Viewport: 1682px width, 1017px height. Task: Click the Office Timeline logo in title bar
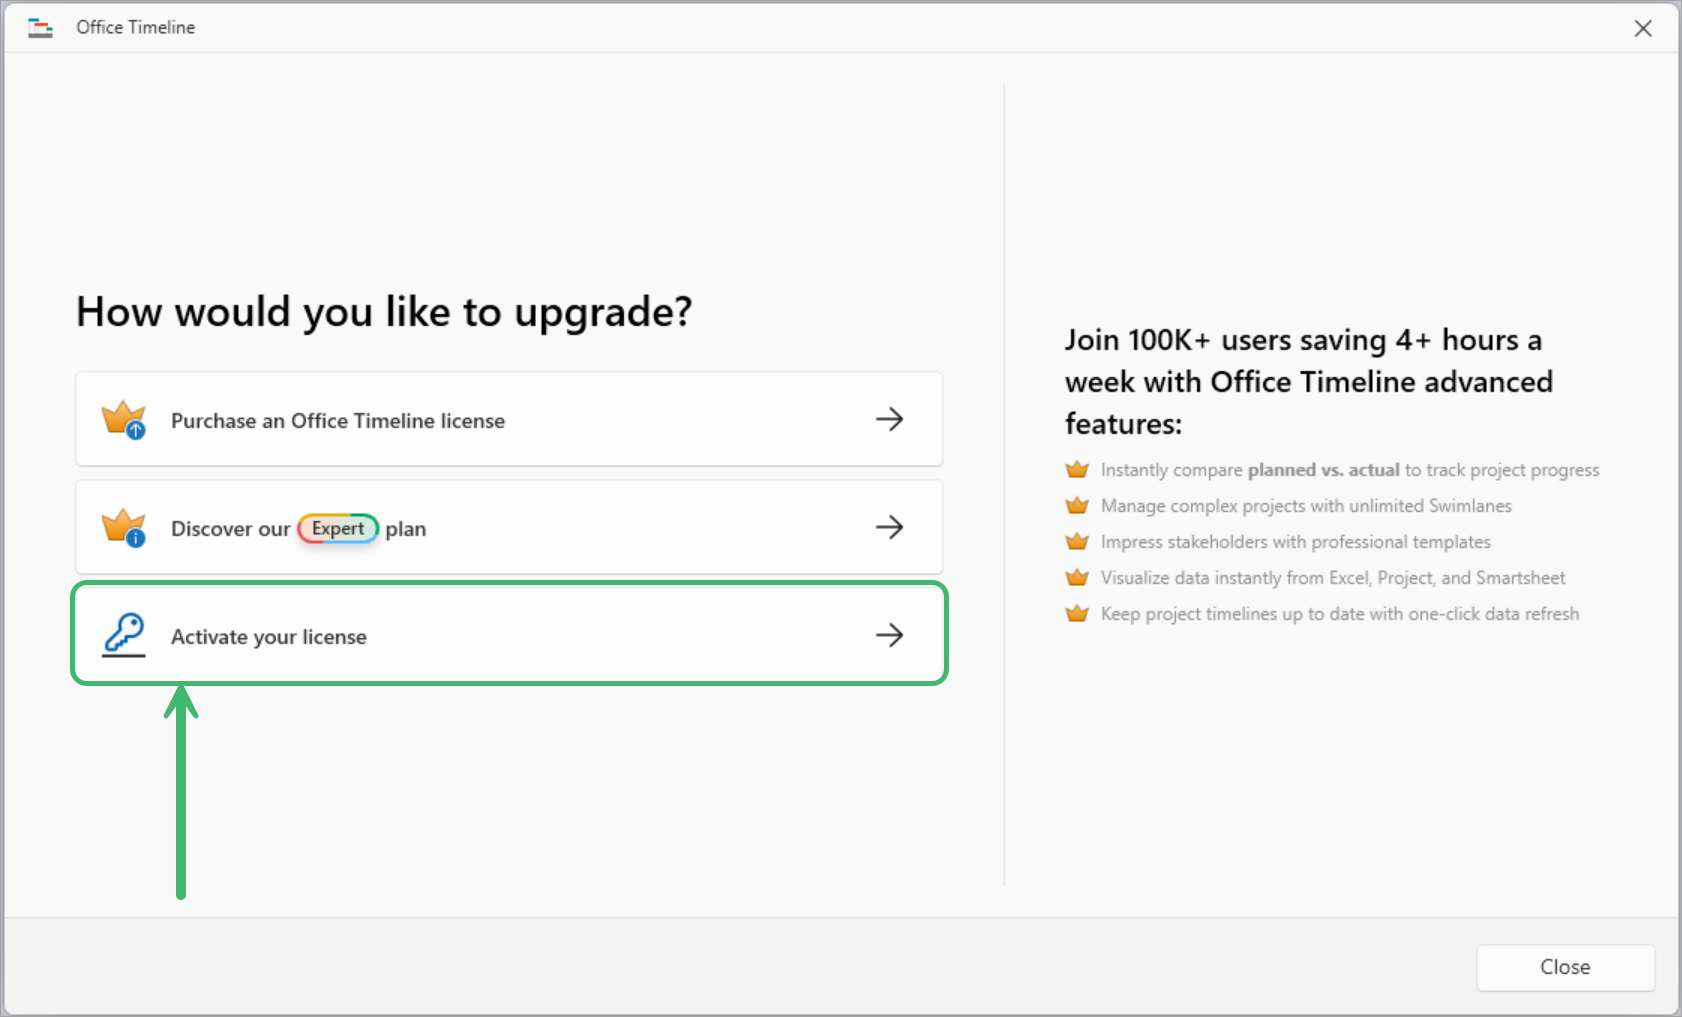40,27
